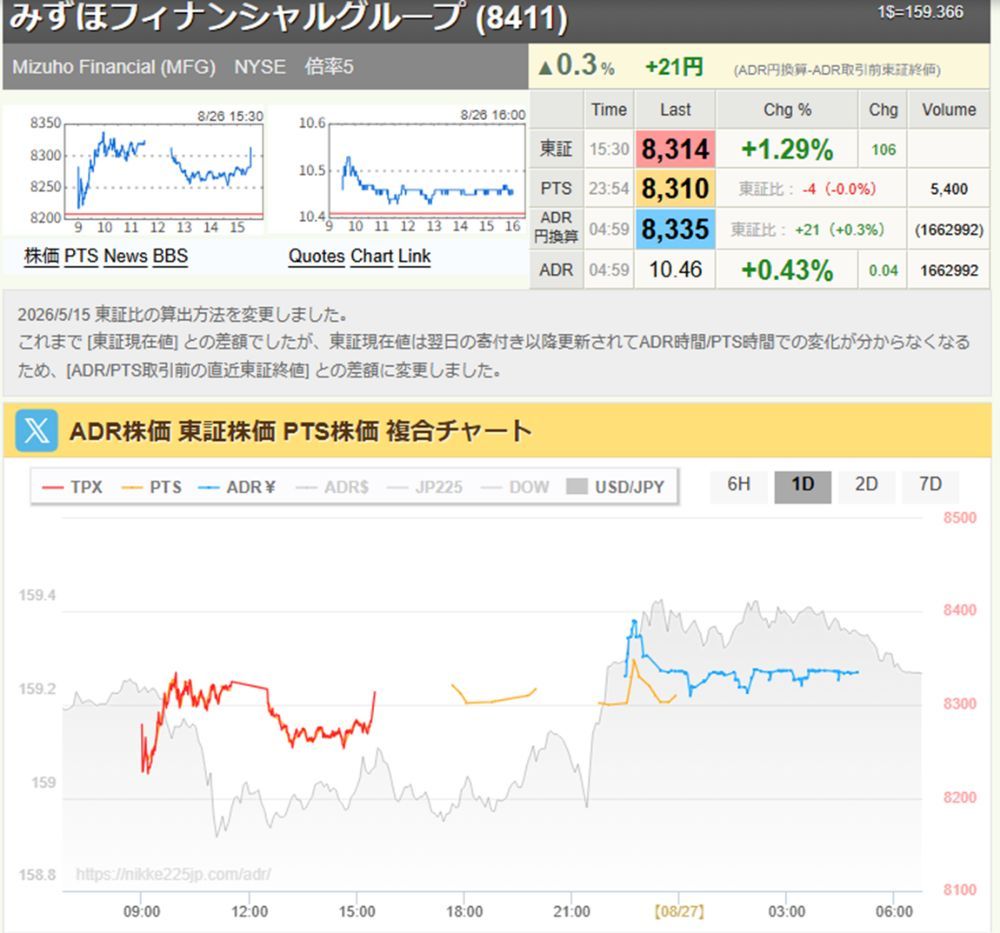
Task: Click the +1.29% change value
Action: pos(787,149)
